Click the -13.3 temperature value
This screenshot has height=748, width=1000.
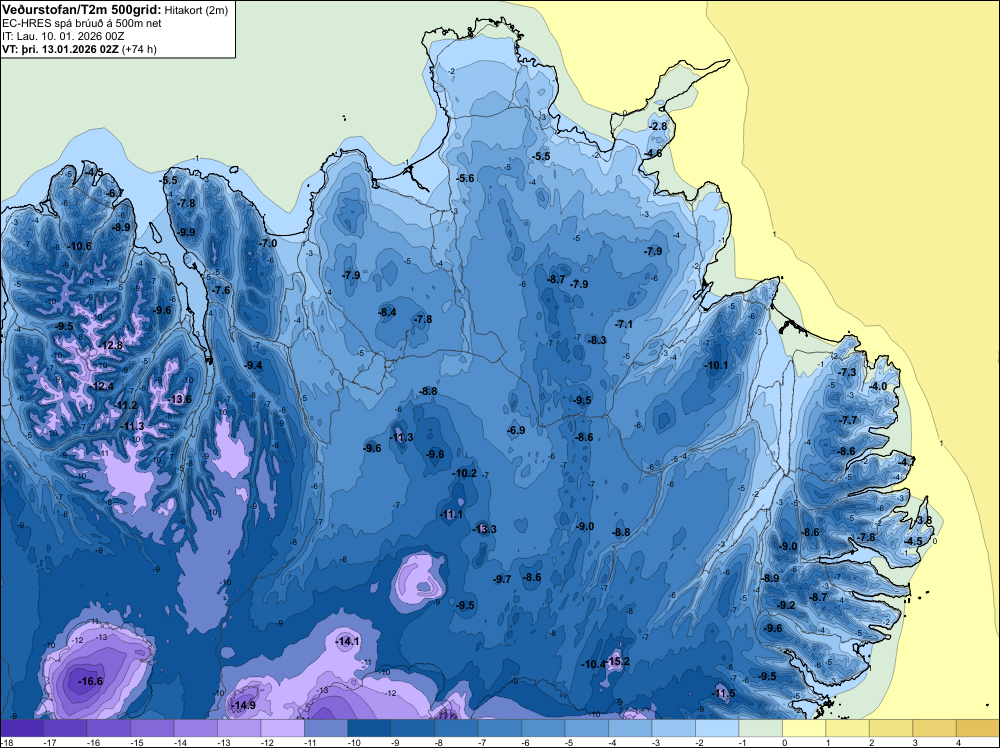(x=484, y=529)
